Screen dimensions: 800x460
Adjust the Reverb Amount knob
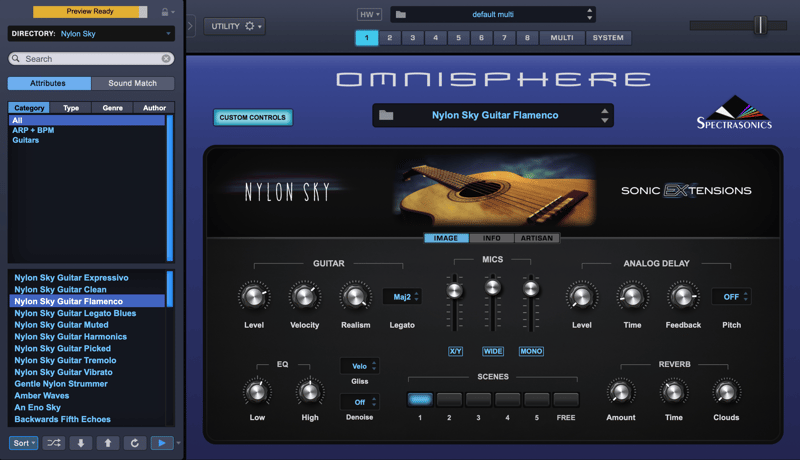point(621,392)
